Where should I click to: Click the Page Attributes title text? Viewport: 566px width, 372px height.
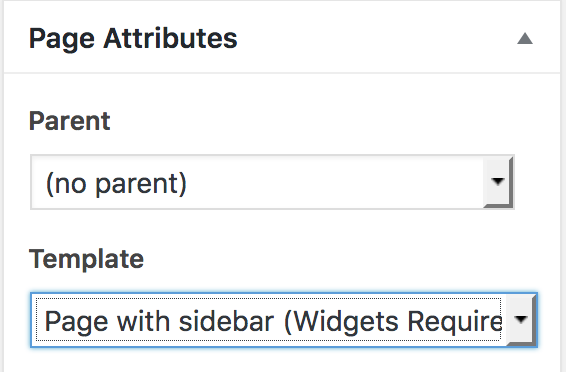tap(133, 39)
